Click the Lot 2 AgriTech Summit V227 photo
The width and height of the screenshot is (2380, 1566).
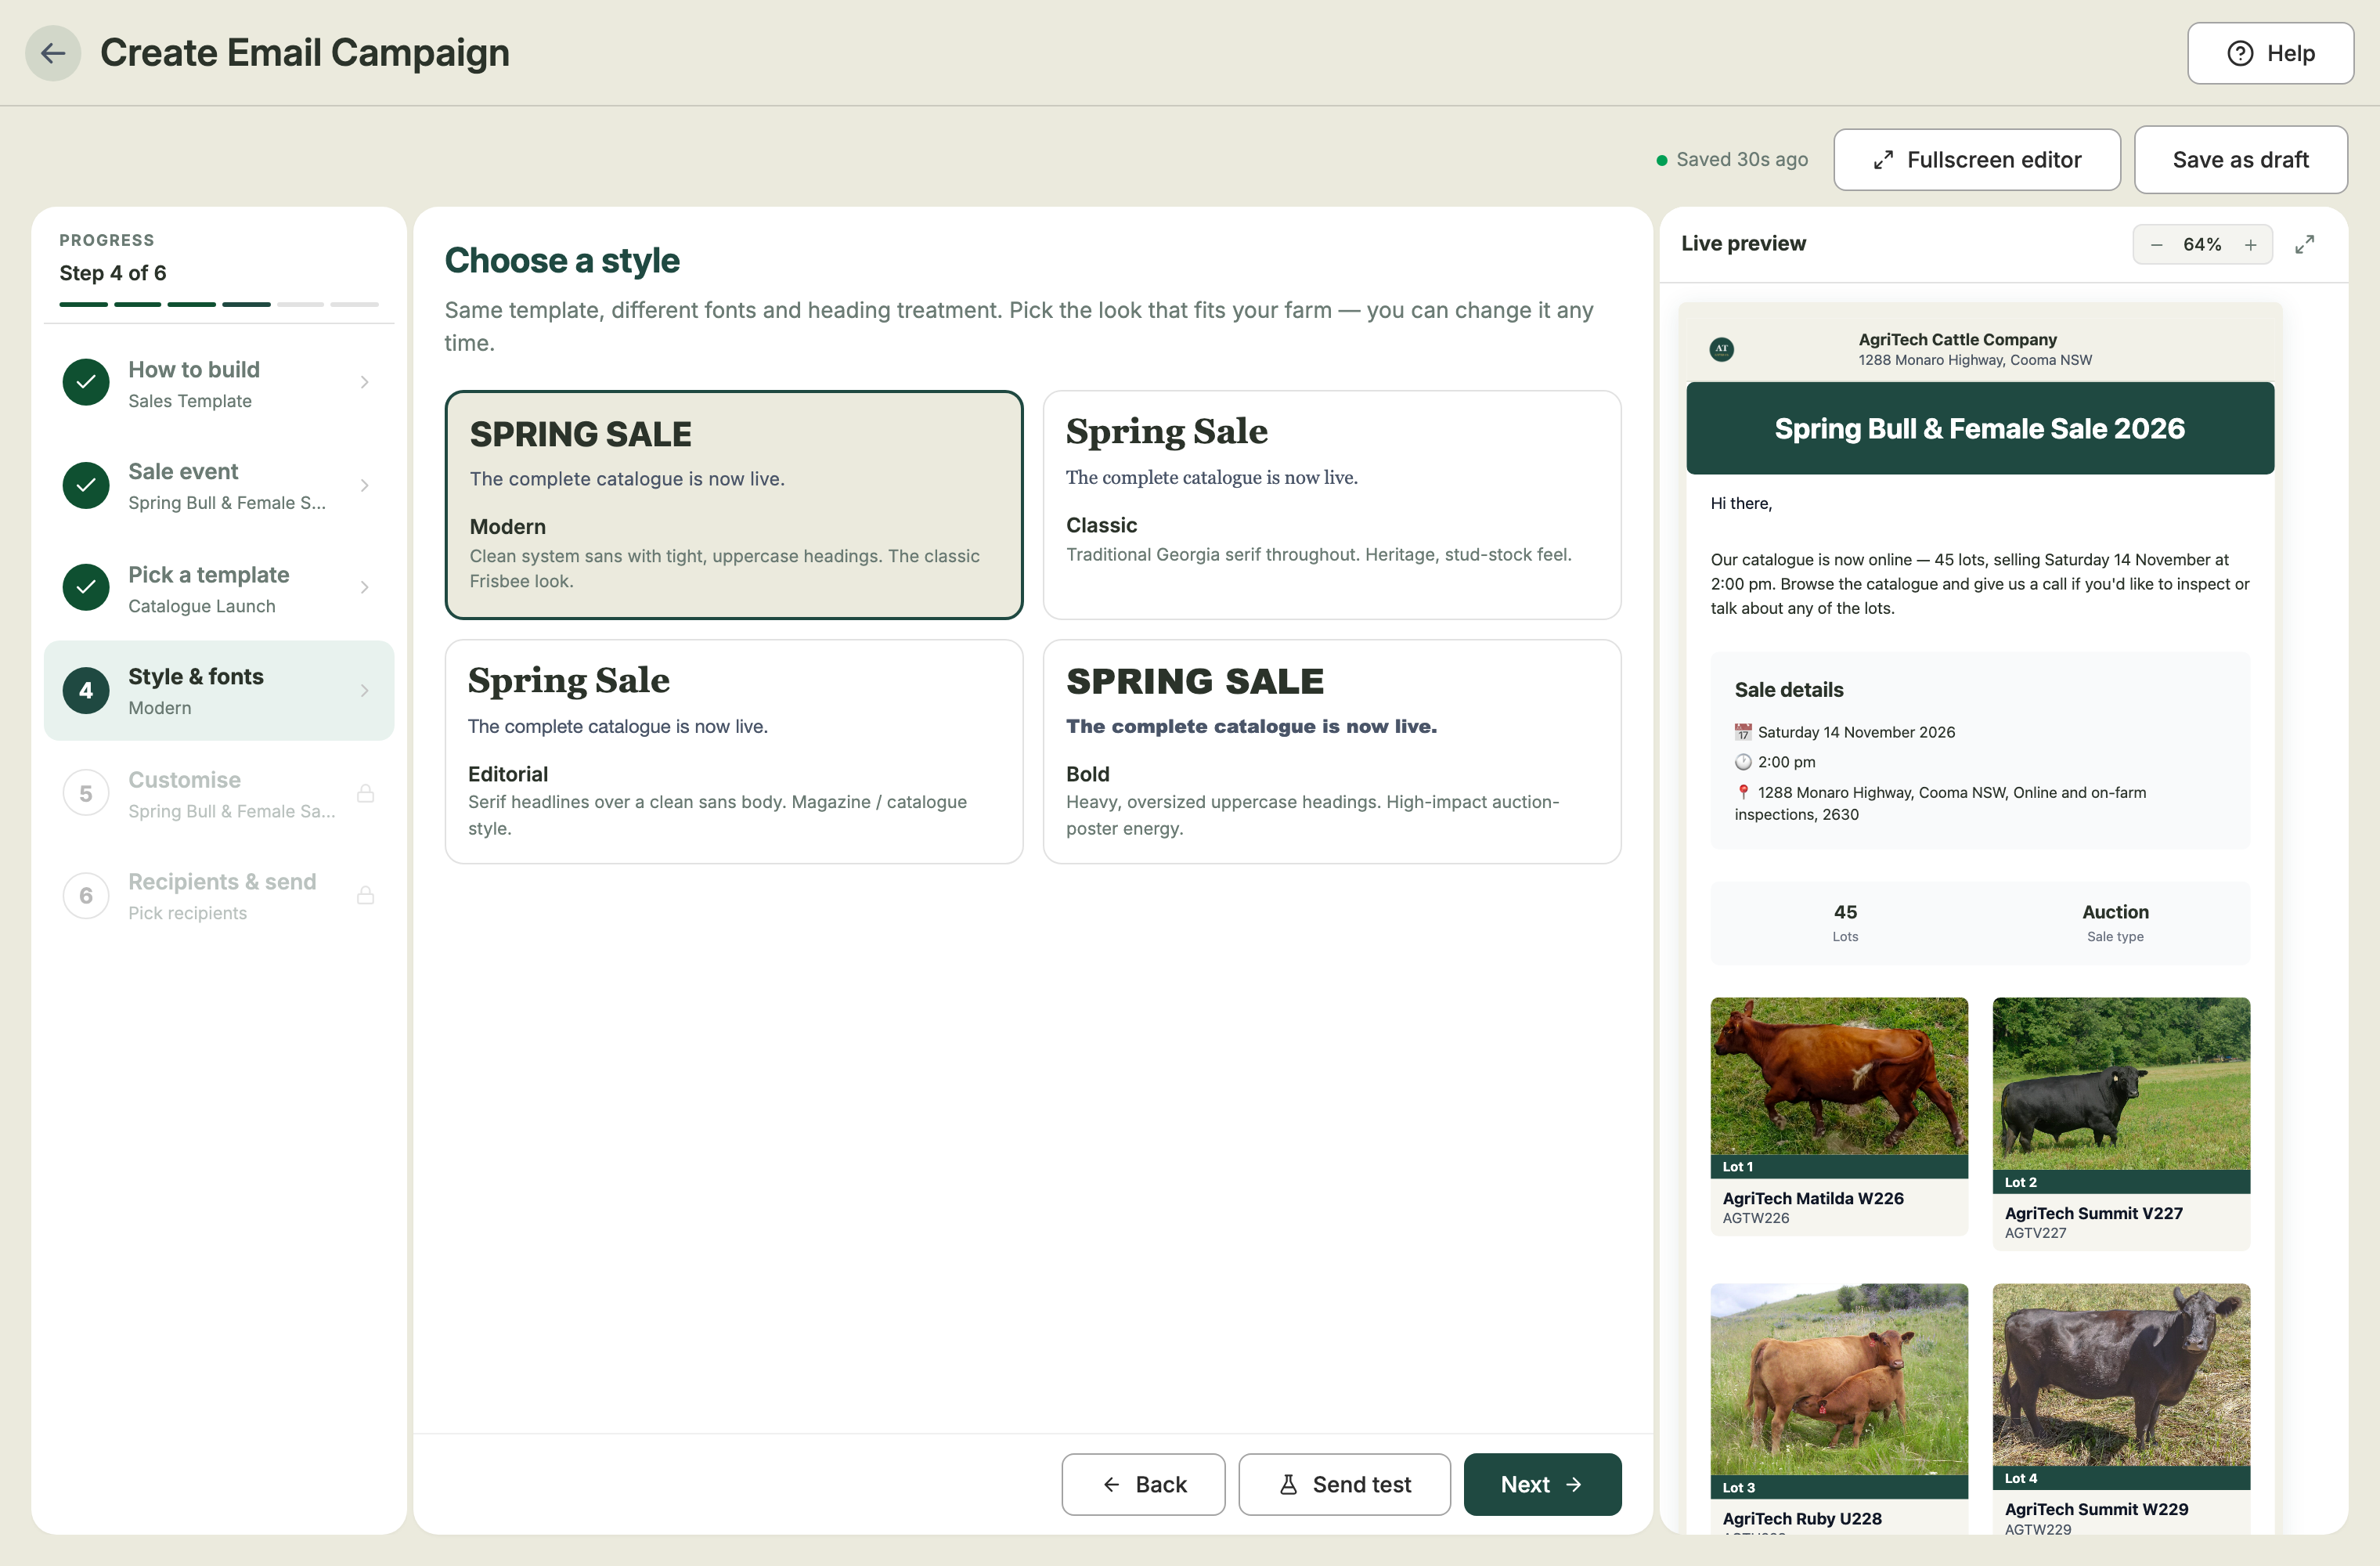tap(2120, 1084)
